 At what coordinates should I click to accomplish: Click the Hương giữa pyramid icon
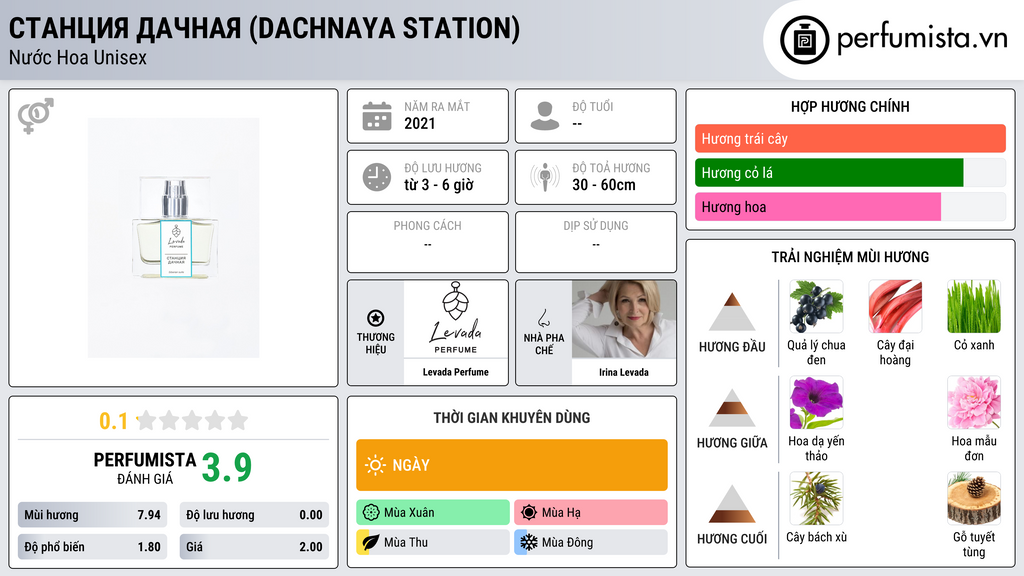click(732, 408)
